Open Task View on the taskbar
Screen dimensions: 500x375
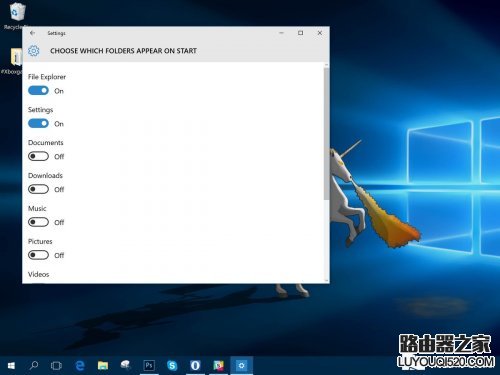pyautogui.click(x=56, y=366)
